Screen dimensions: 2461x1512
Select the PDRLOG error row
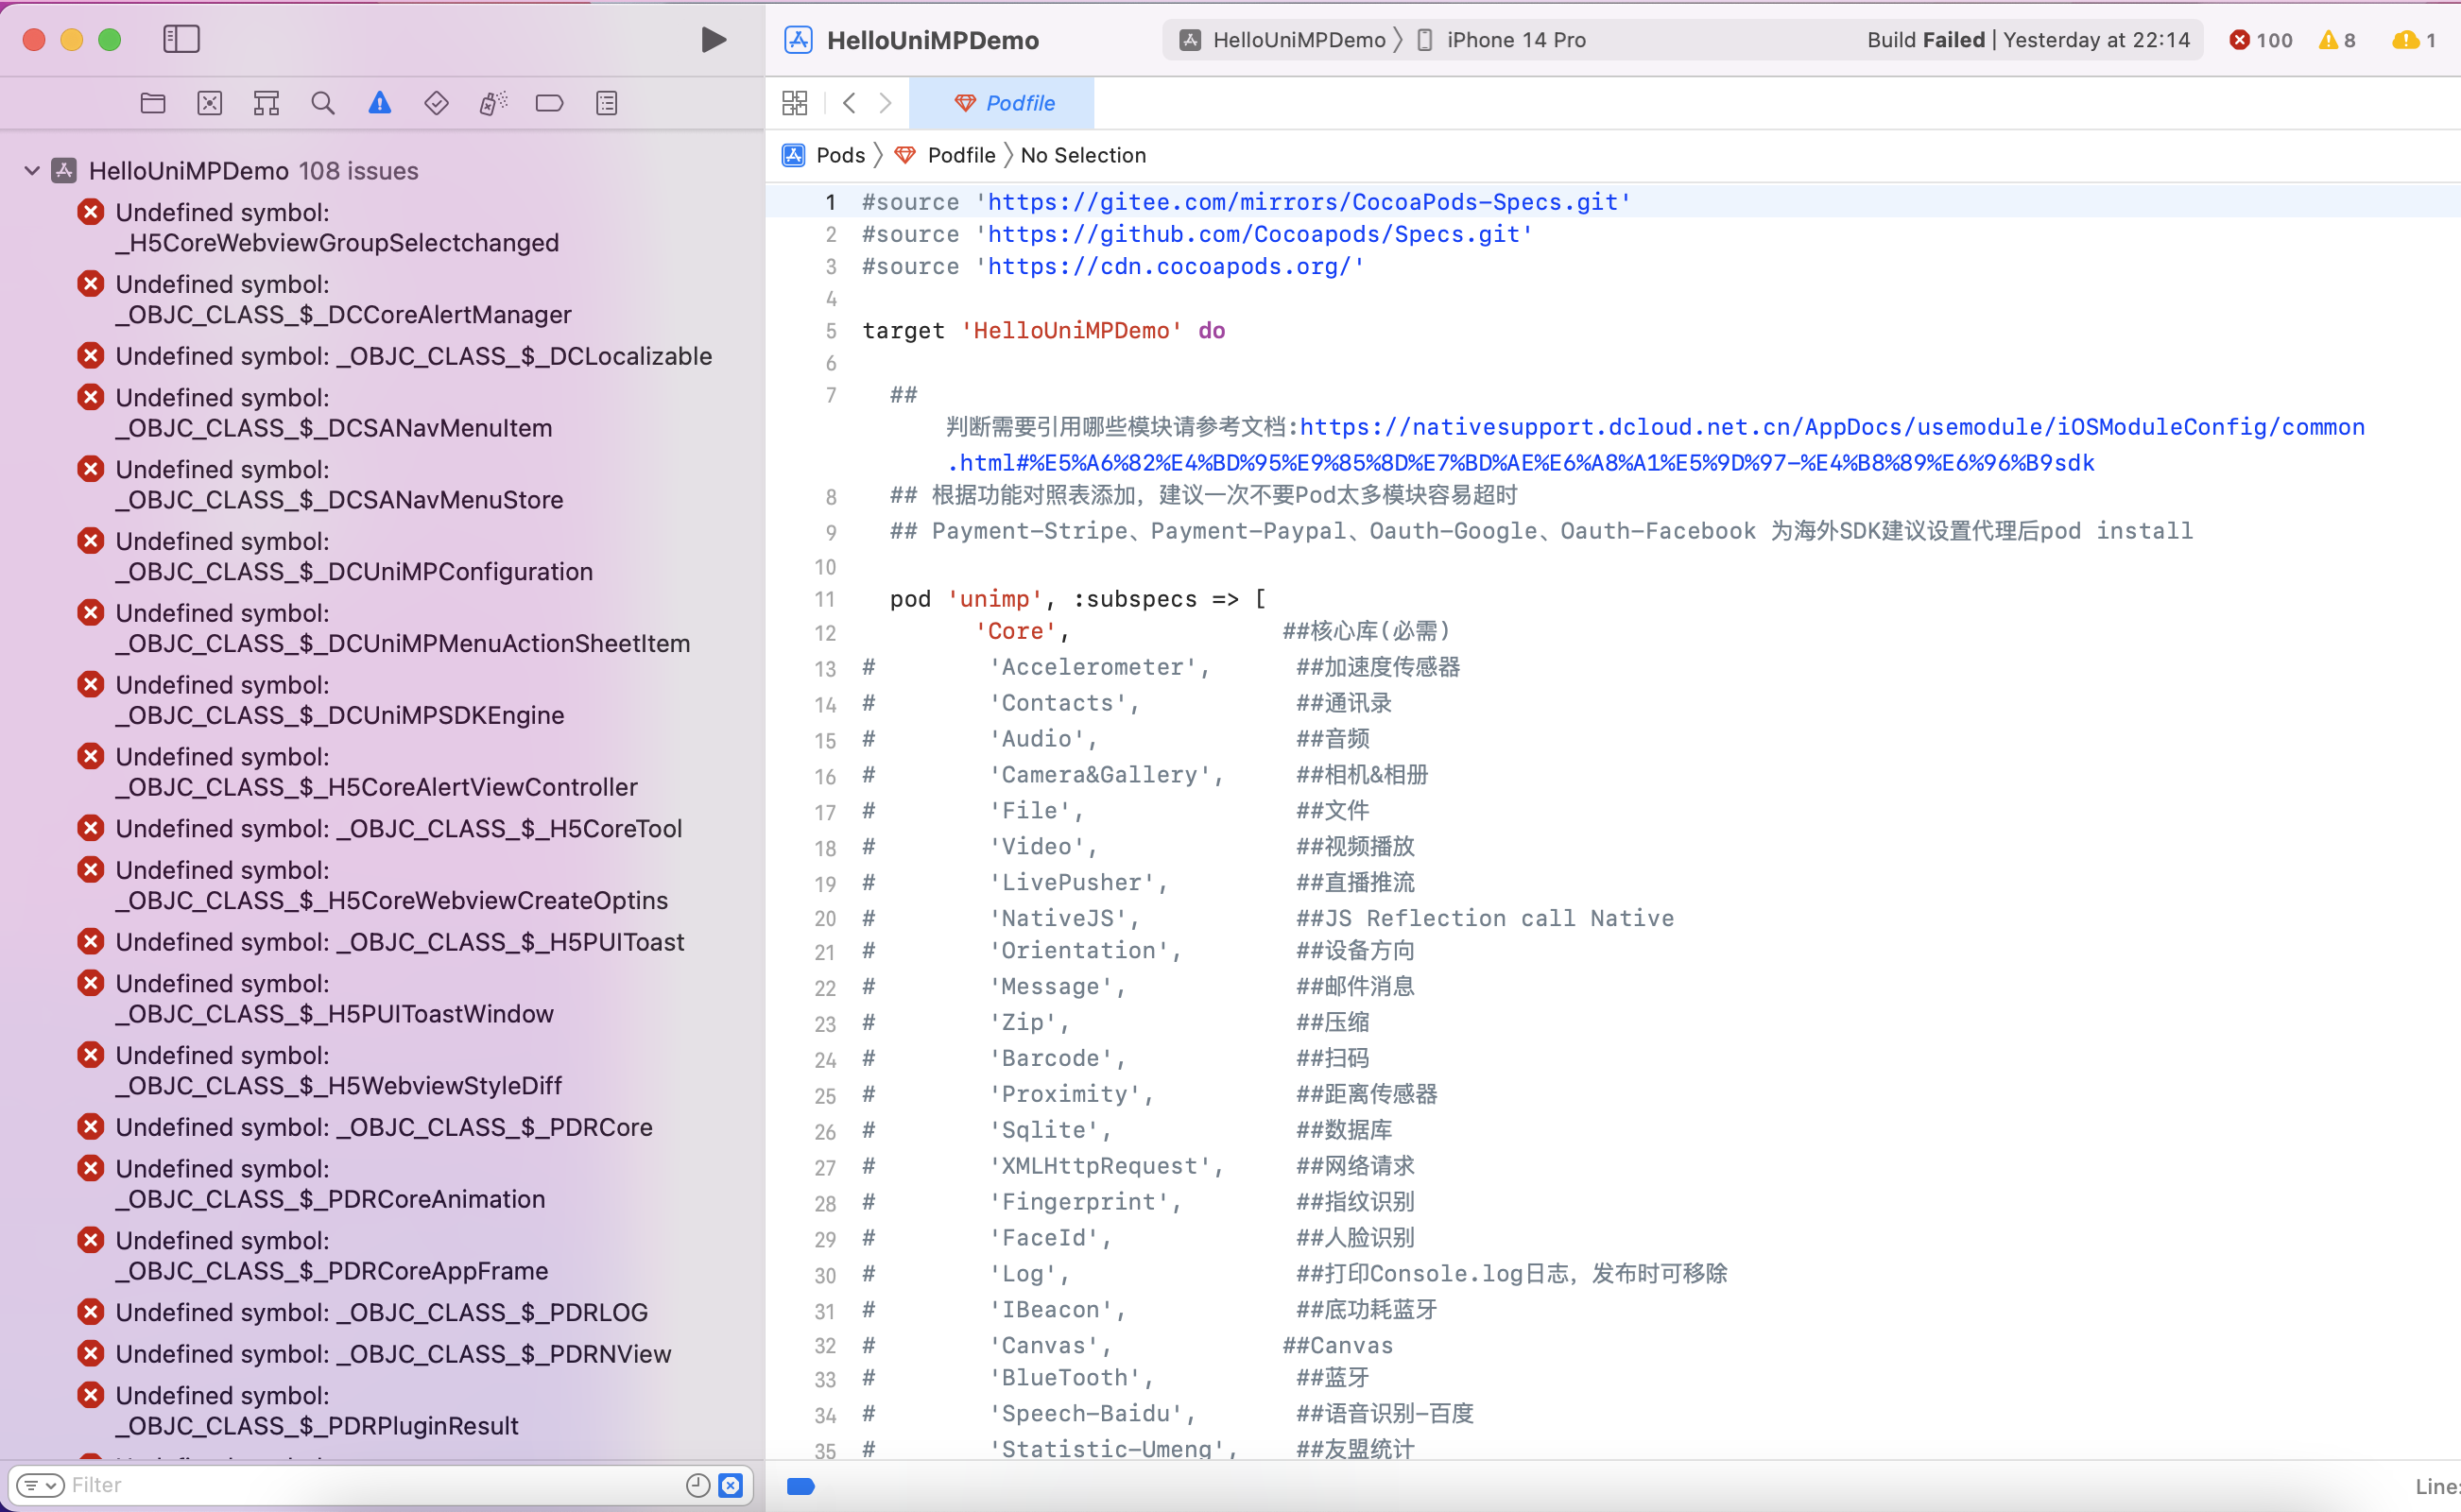[x=382, y=1312]
